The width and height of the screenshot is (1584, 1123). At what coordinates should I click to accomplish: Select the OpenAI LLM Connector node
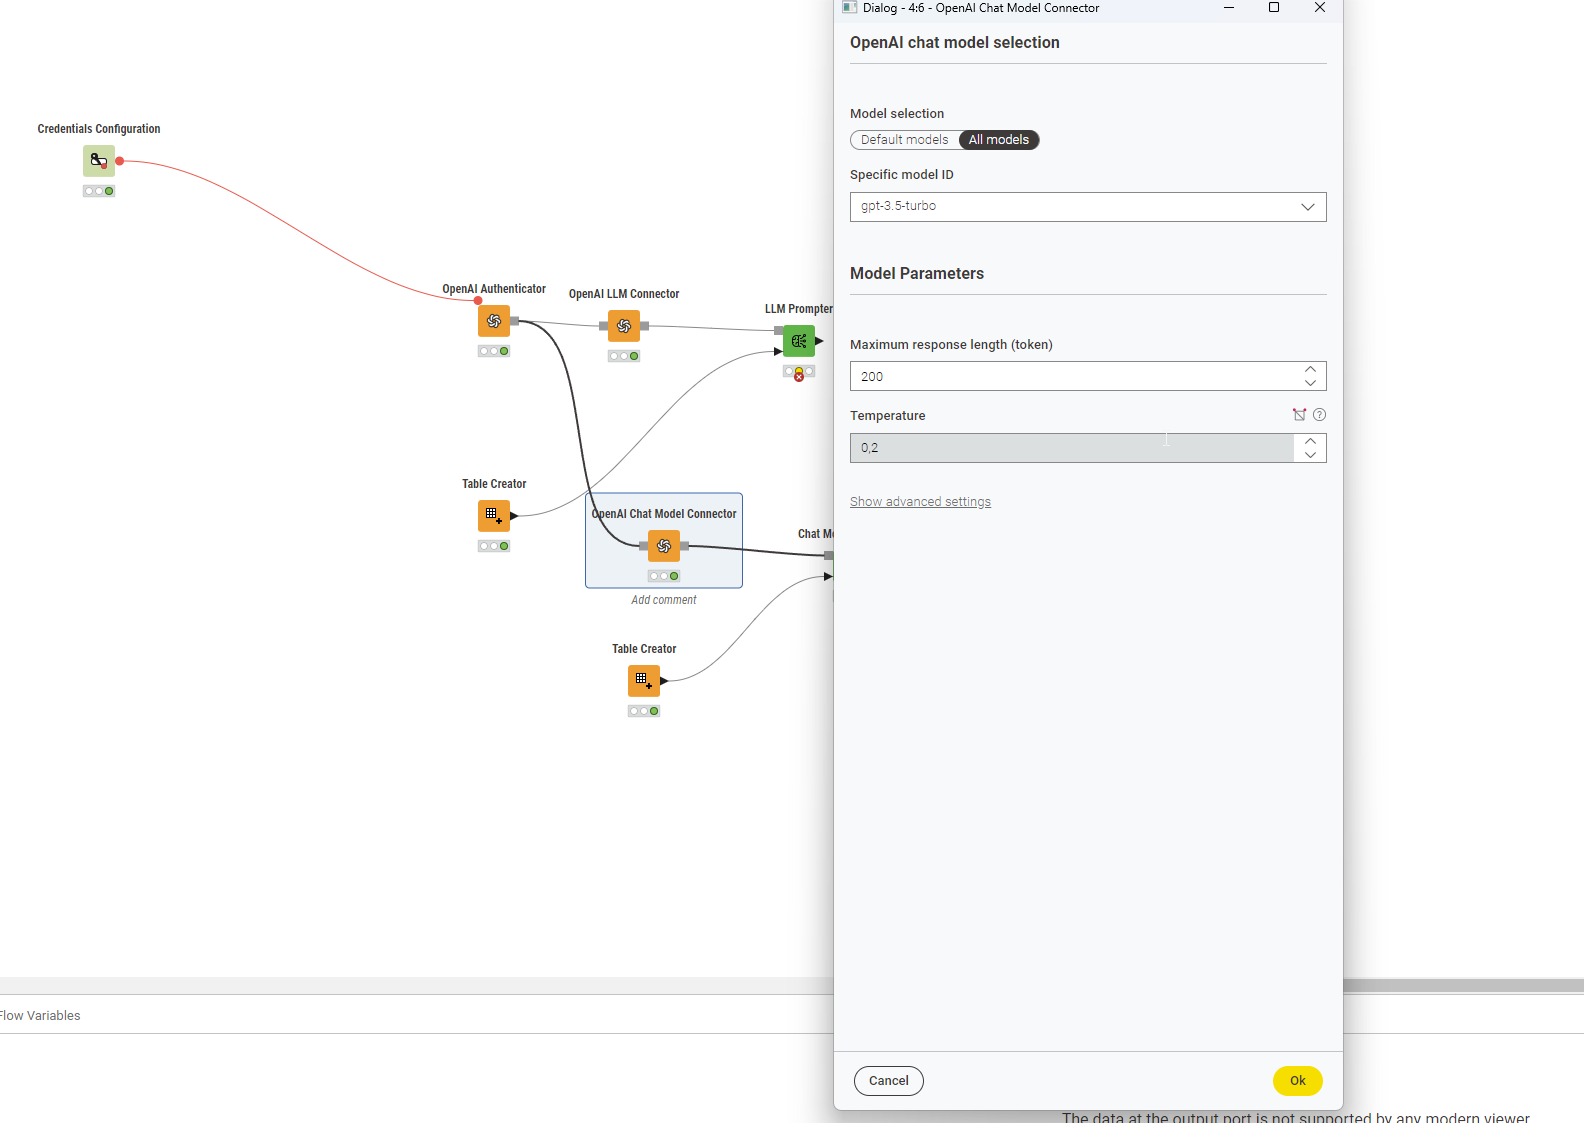tap(624, 326)
